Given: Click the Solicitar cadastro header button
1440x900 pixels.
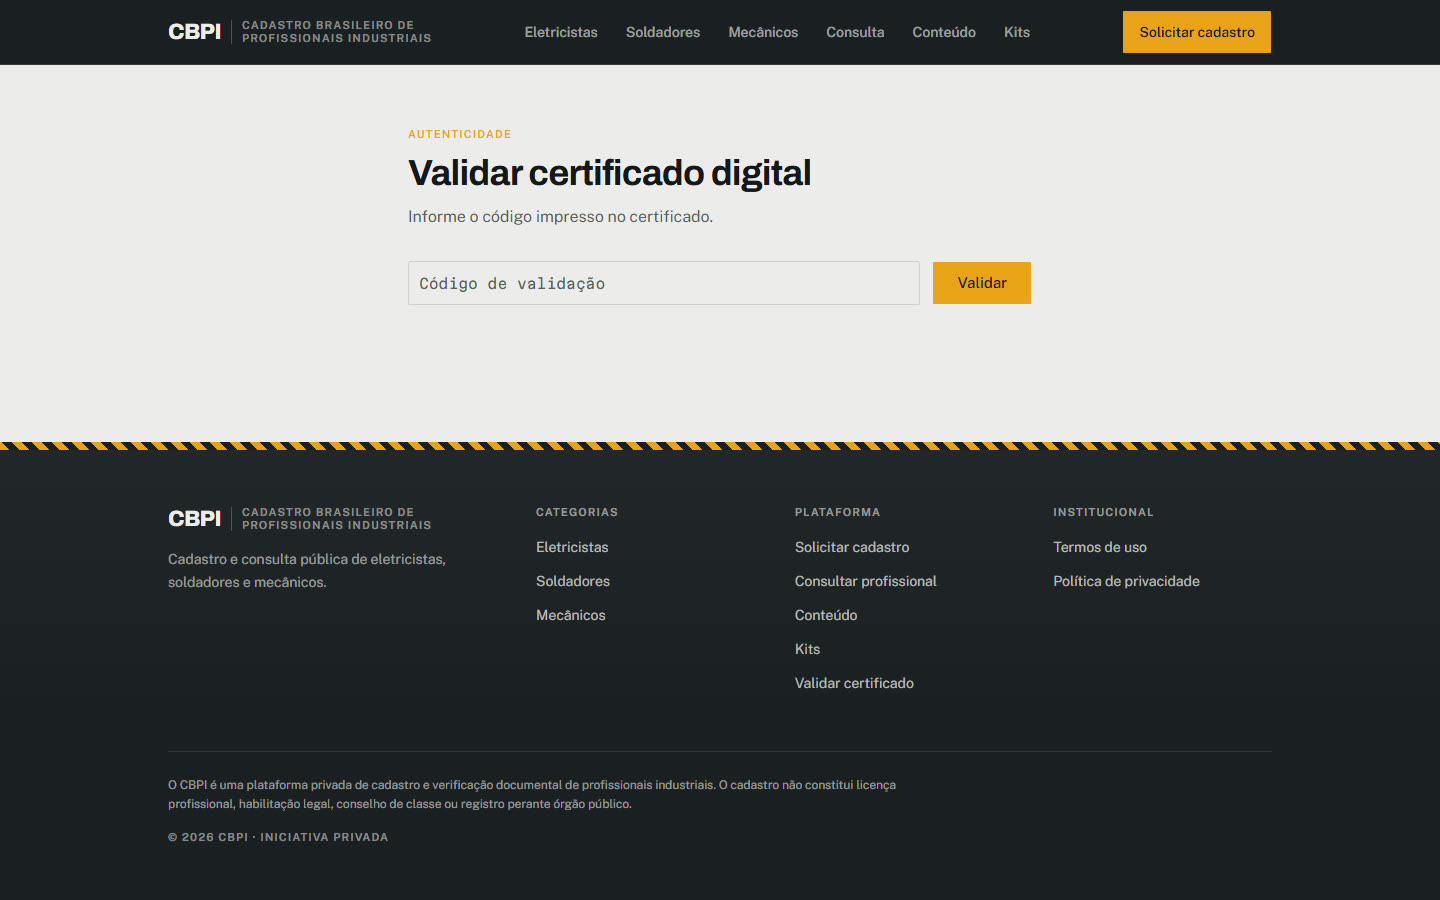Looking at the screenshot, I should click(1197, 32).
